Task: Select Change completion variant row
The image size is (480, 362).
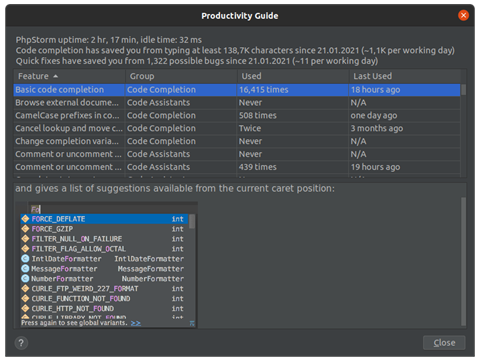Action: point(237,141)
